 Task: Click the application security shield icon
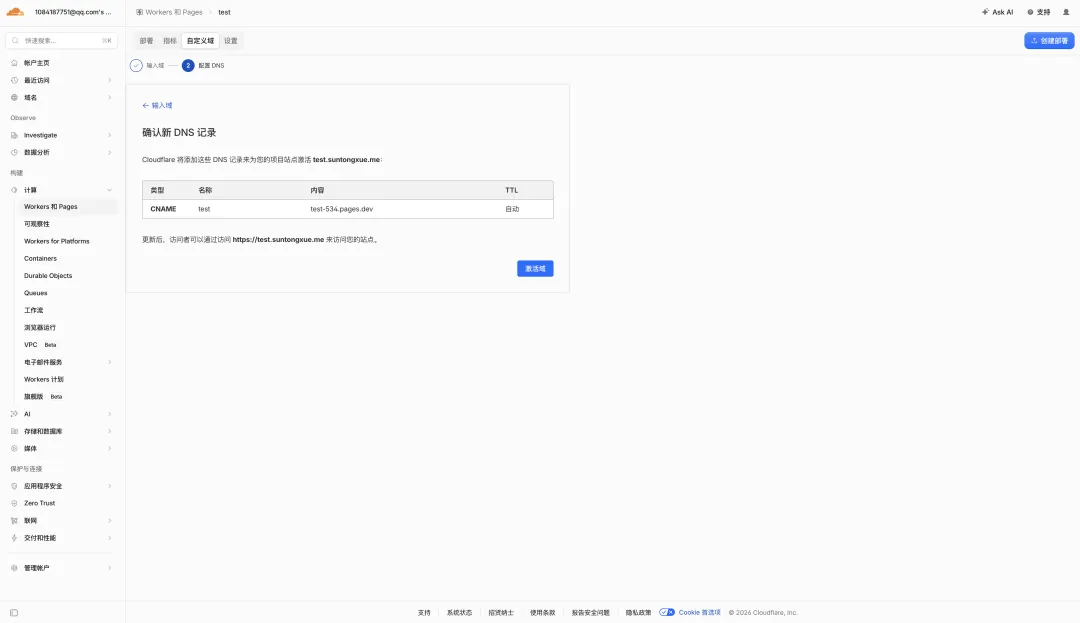[14, 486]
